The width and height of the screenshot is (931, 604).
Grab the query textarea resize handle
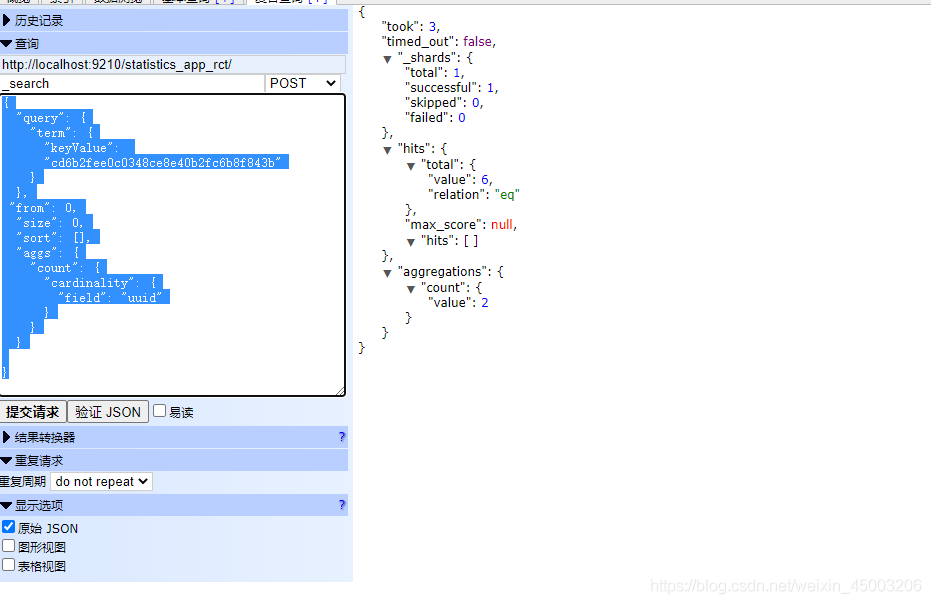click(x=340, y=391)
